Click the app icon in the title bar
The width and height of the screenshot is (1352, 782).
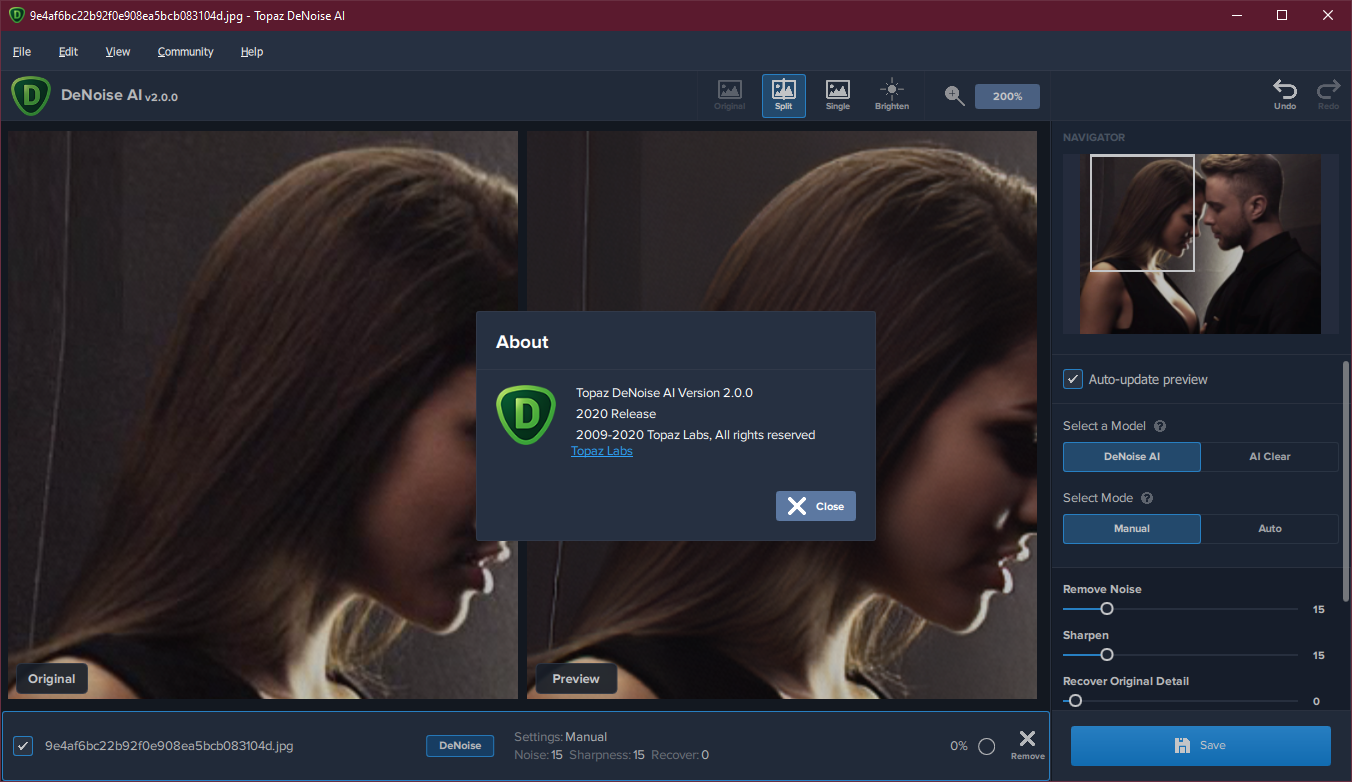(17, 15)
